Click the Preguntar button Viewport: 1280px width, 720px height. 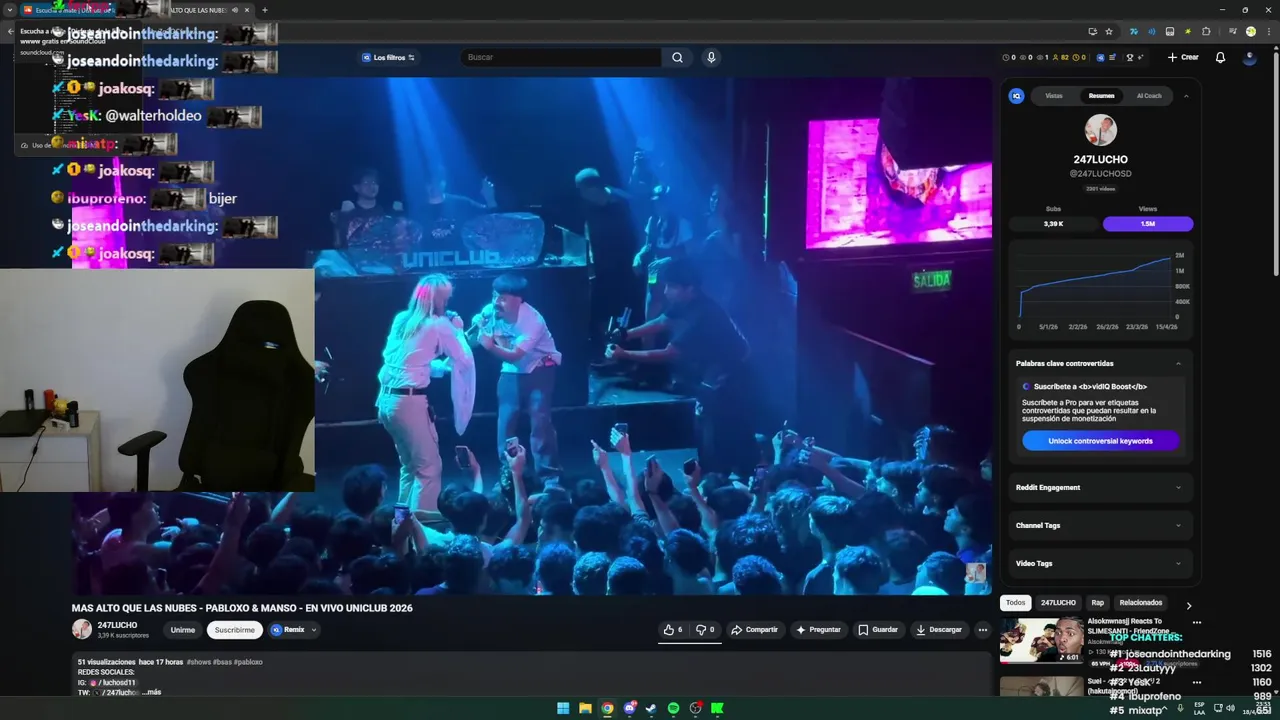(x=818, y=630)
